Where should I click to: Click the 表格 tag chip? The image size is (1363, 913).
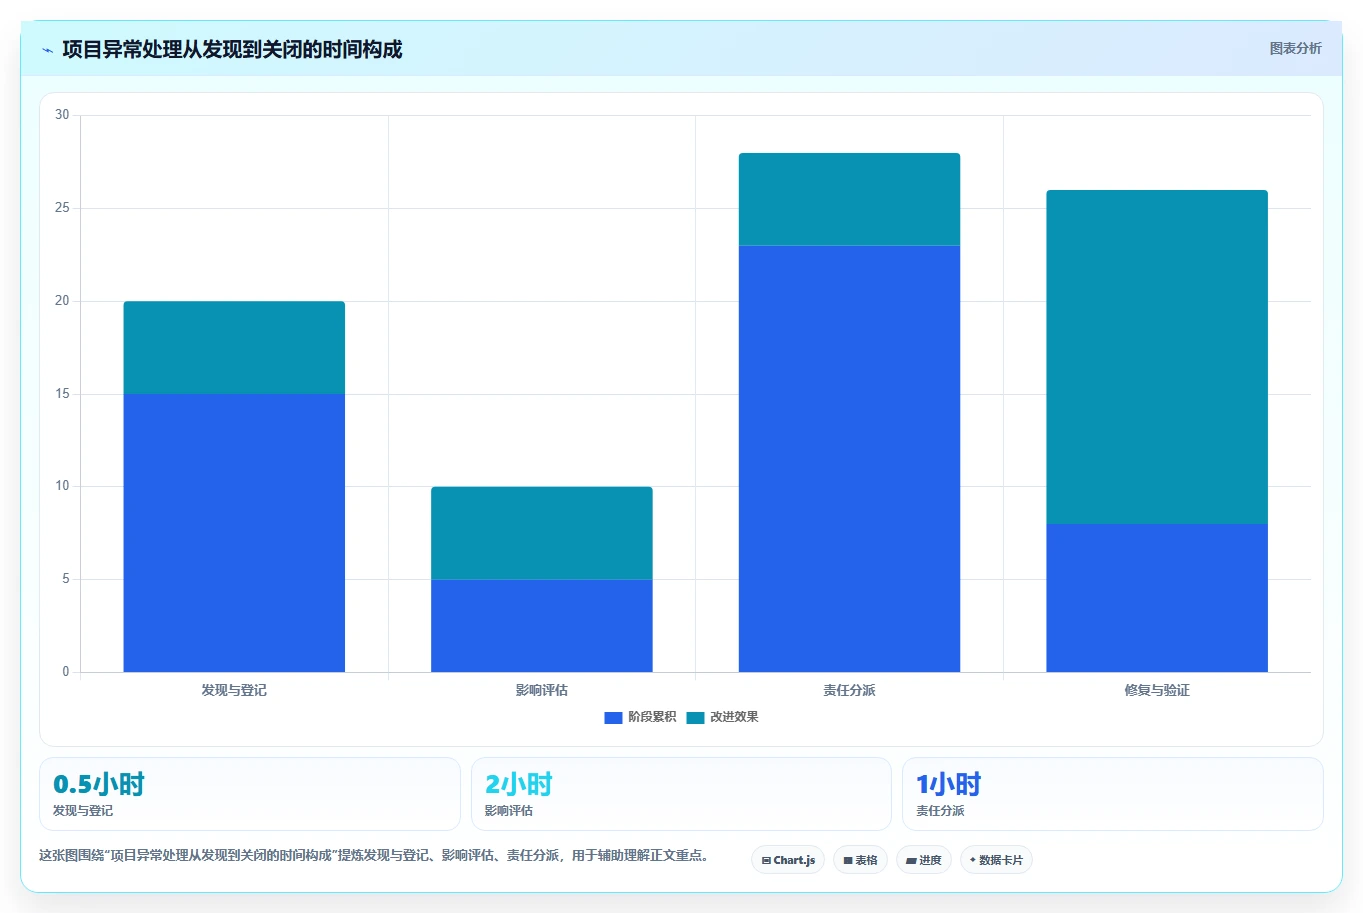tap(860, 860)
